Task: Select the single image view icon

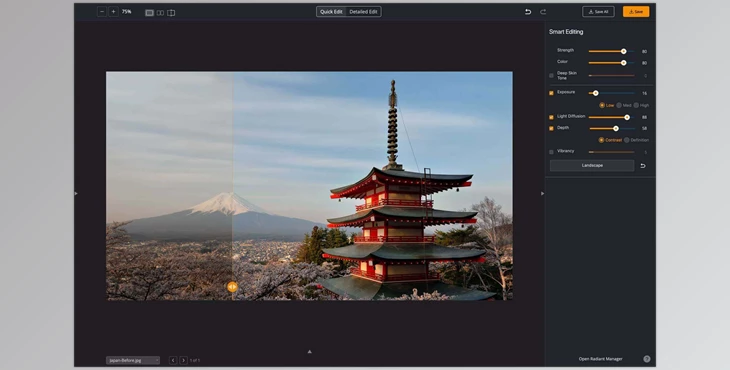Action: tap(149, 13)
